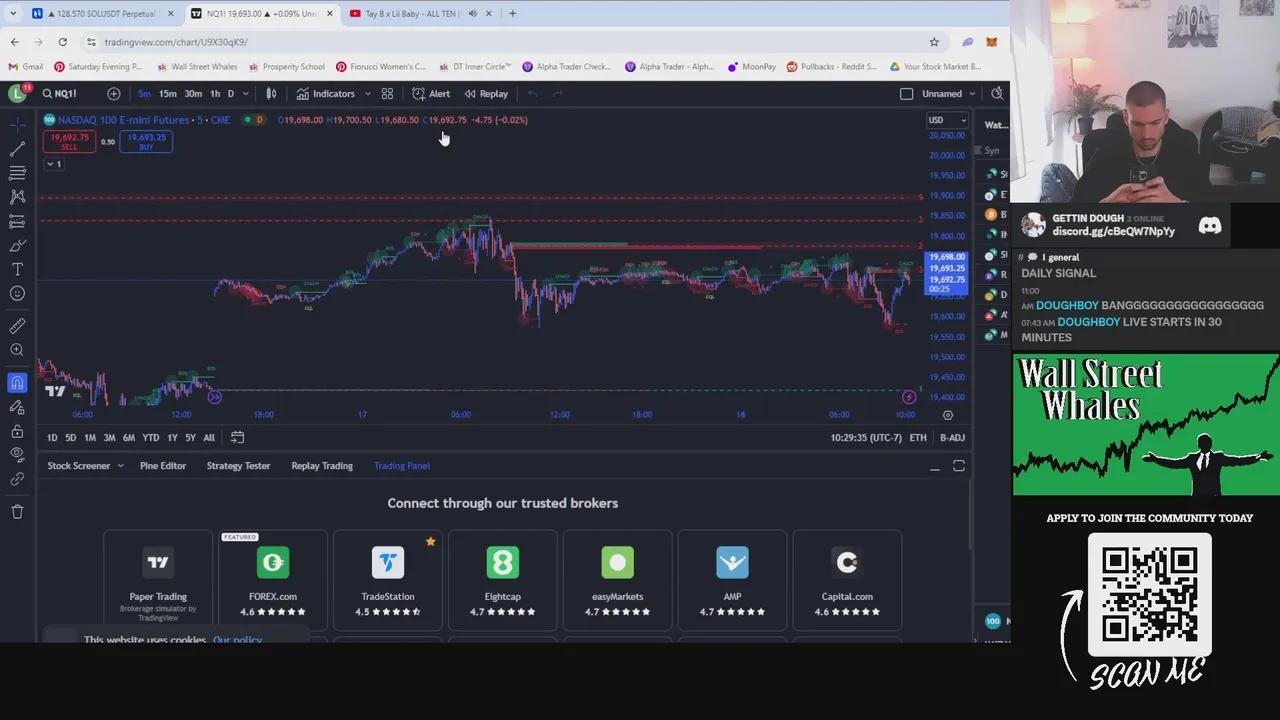Viewport: 1280px width, 720px height.
Task: Open the NQ1! symbol search
Action: pyautogui.click(x=61, y=93)
